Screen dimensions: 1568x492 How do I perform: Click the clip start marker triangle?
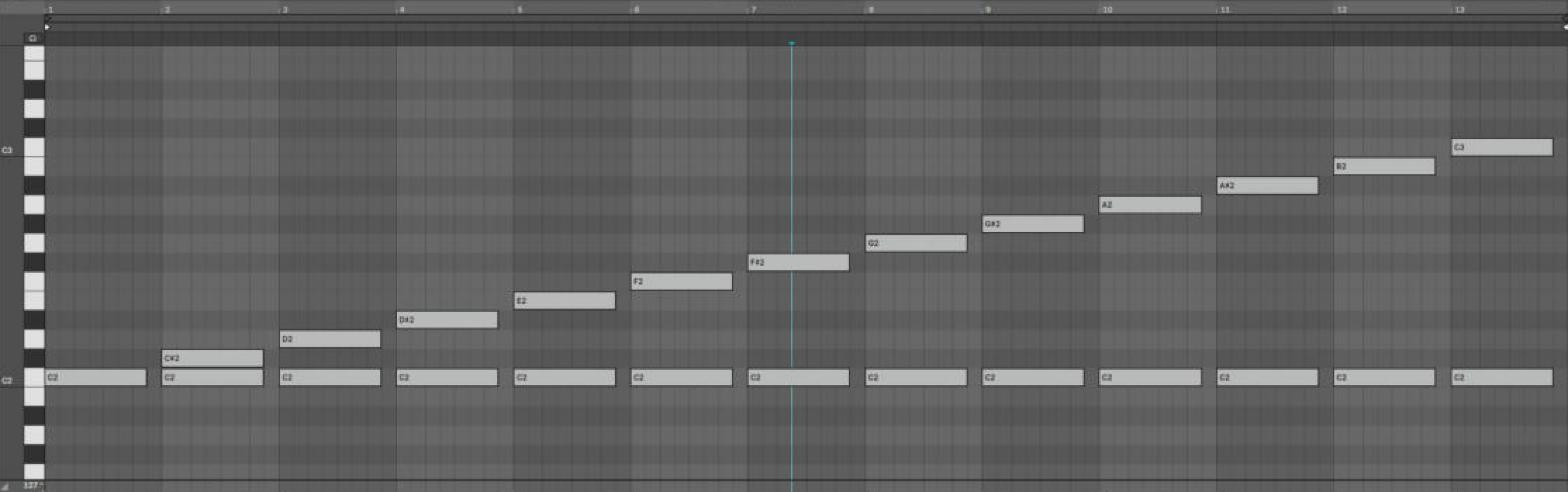pyautogui.click(x=48, y=27)
